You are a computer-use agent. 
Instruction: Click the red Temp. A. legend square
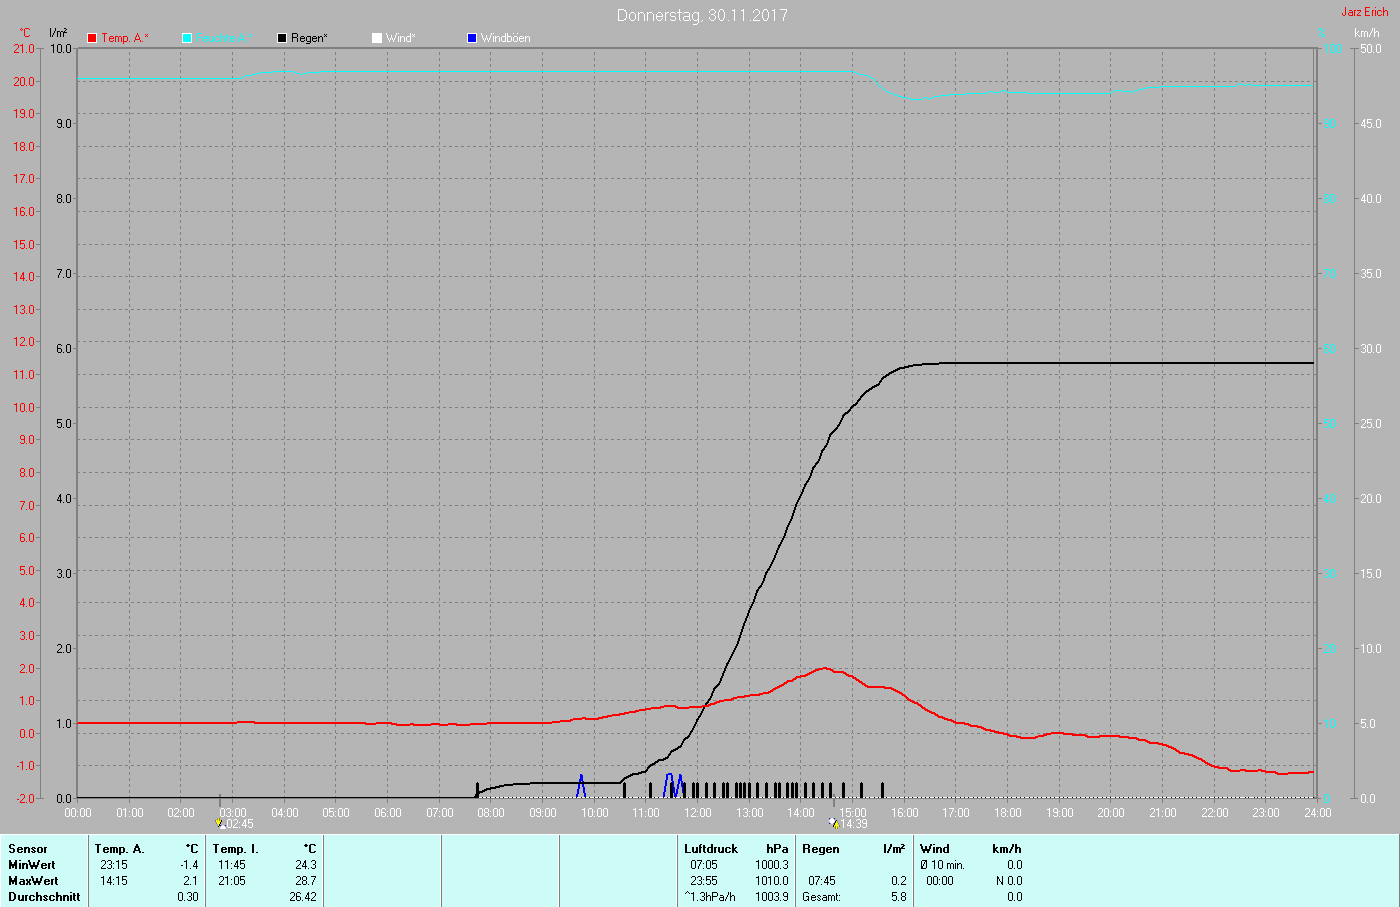[x=92, y=38]
